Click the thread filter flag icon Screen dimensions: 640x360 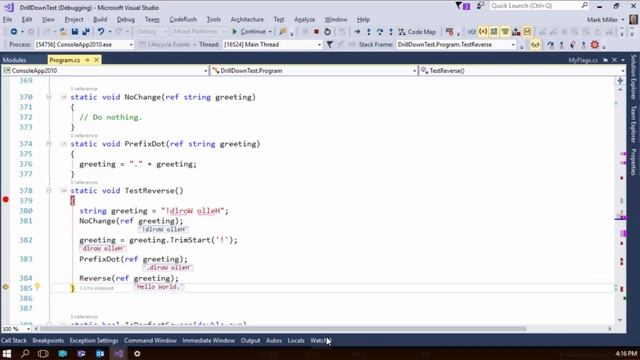click(x=329, y=44)
